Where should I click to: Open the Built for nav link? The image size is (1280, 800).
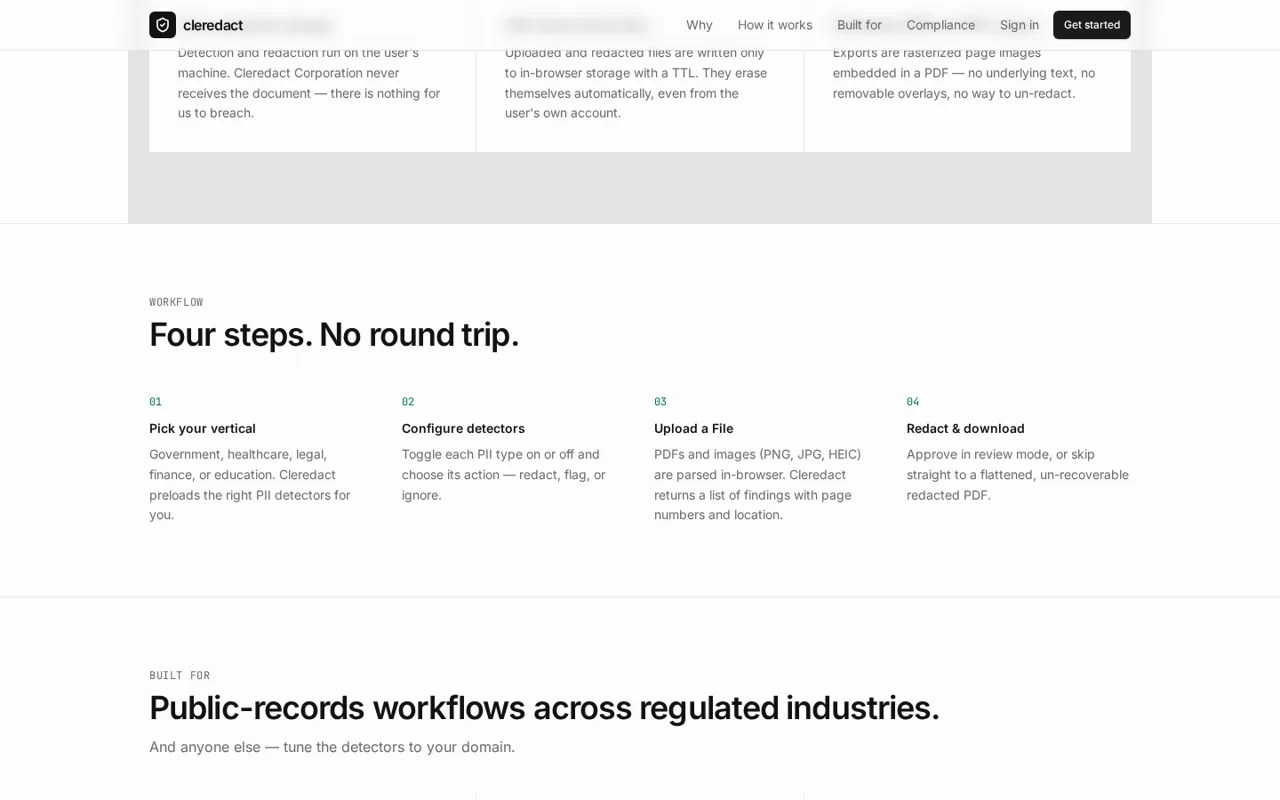(x=859, y=25)
